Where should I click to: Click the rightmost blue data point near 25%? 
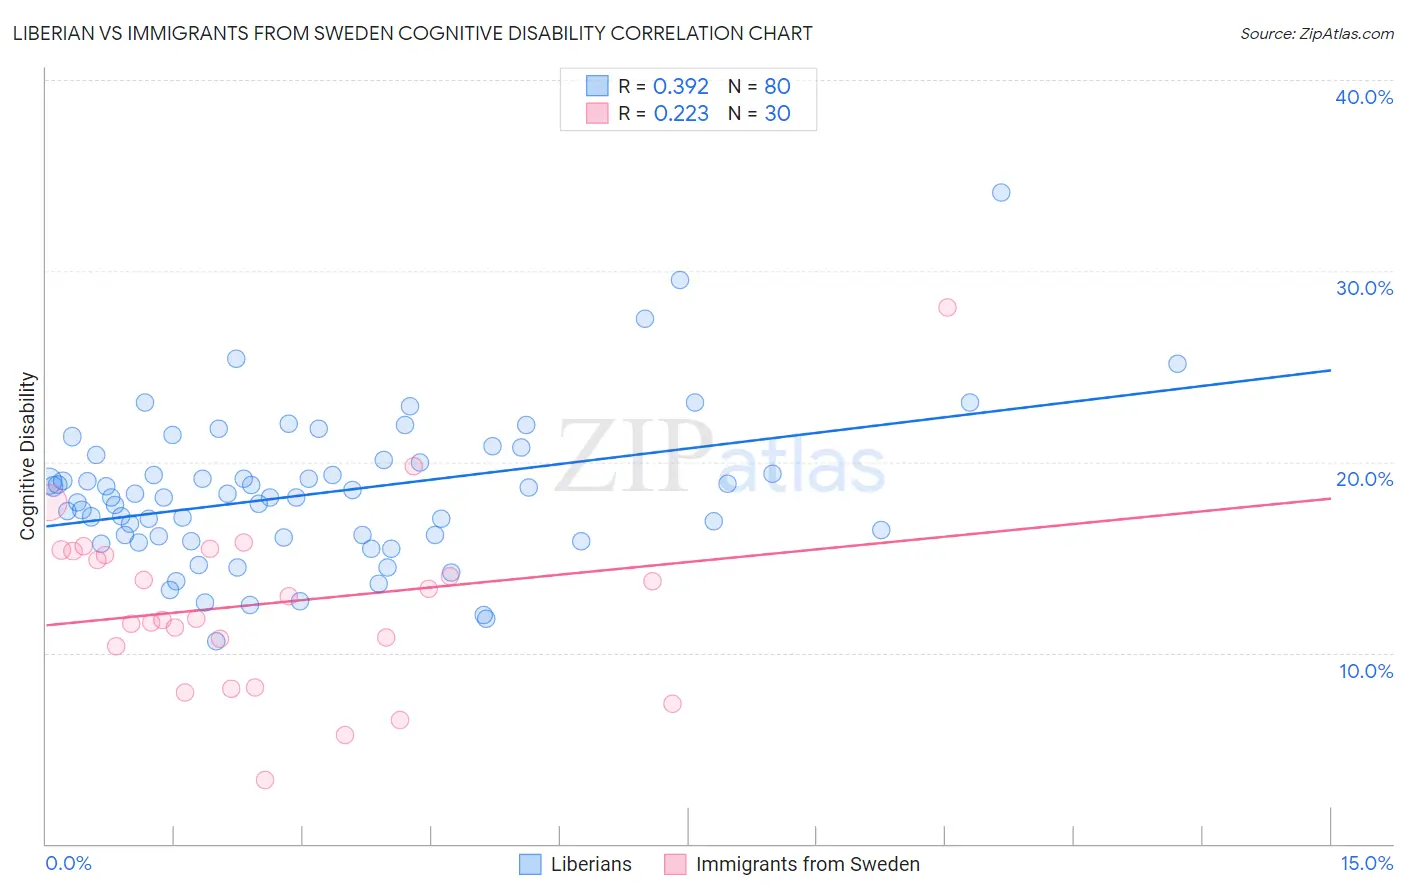click(1177, 364)
